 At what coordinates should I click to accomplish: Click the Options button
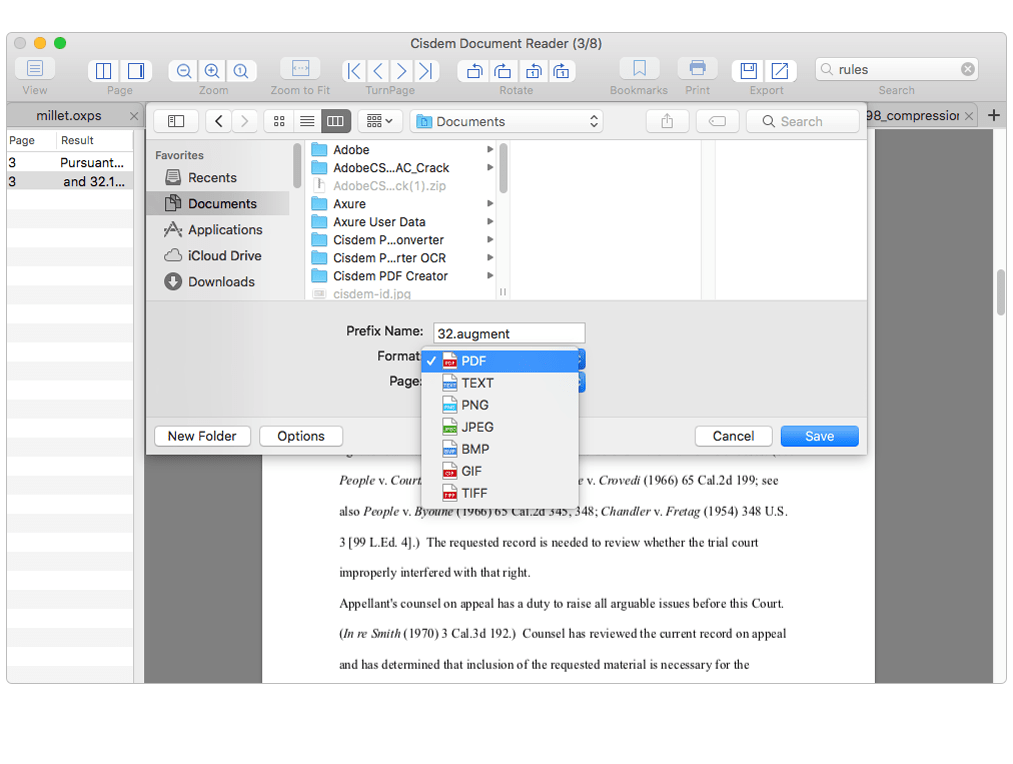click(301, 436)
